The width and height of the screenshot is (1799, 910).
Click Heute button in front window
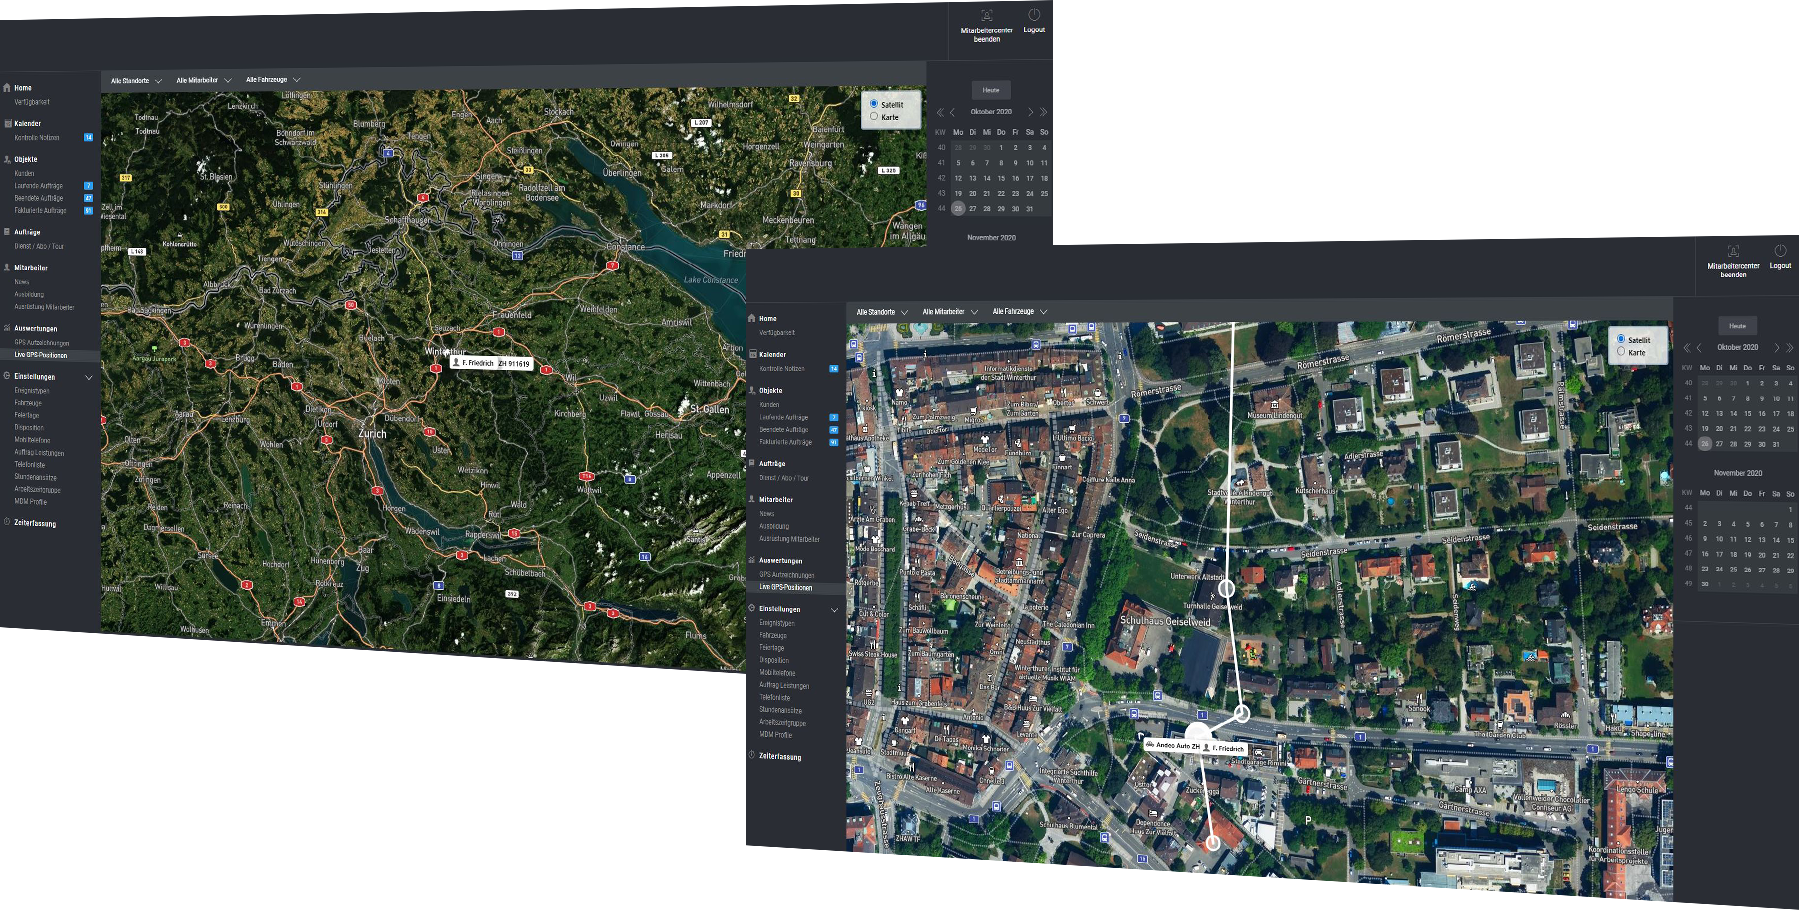pos(1738,326)
